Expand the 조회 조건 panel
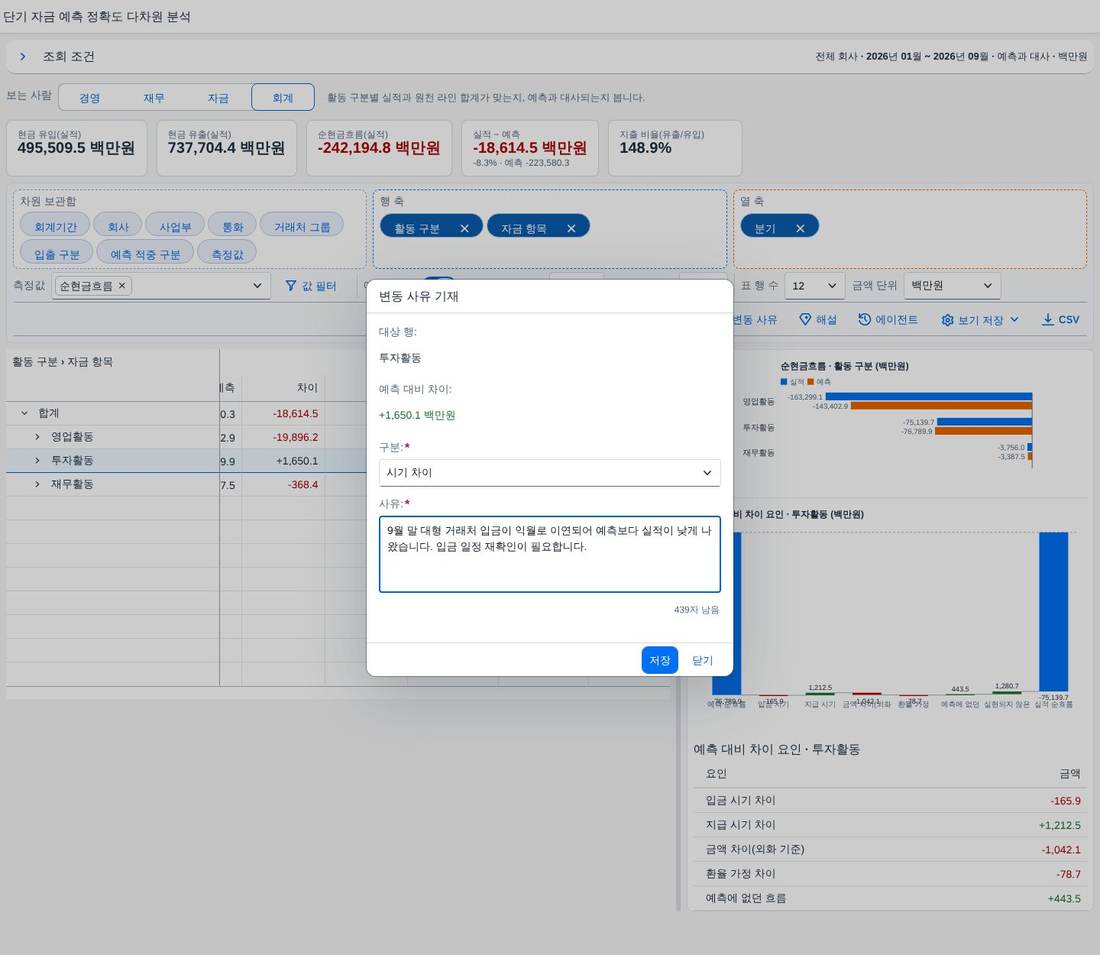 [23, 56]
